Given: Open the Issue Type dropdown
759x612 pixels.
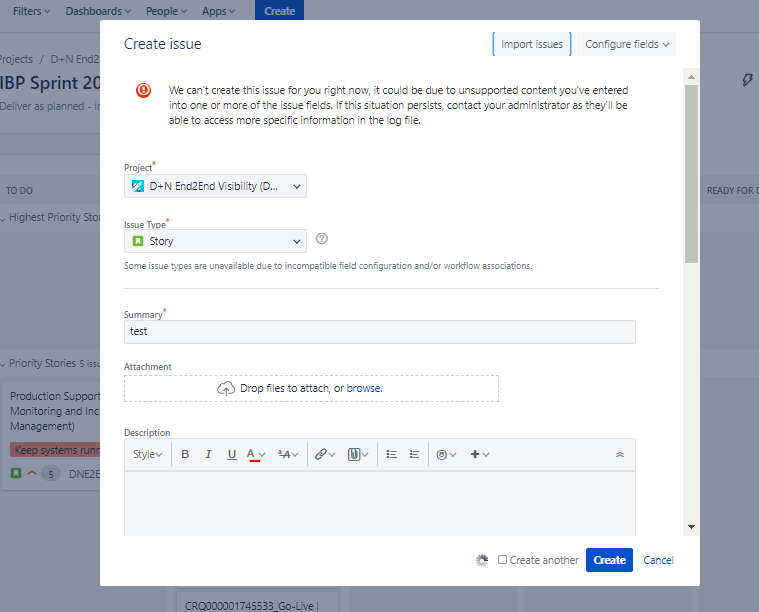Looking at the screenshot, I should click(215, 241).
